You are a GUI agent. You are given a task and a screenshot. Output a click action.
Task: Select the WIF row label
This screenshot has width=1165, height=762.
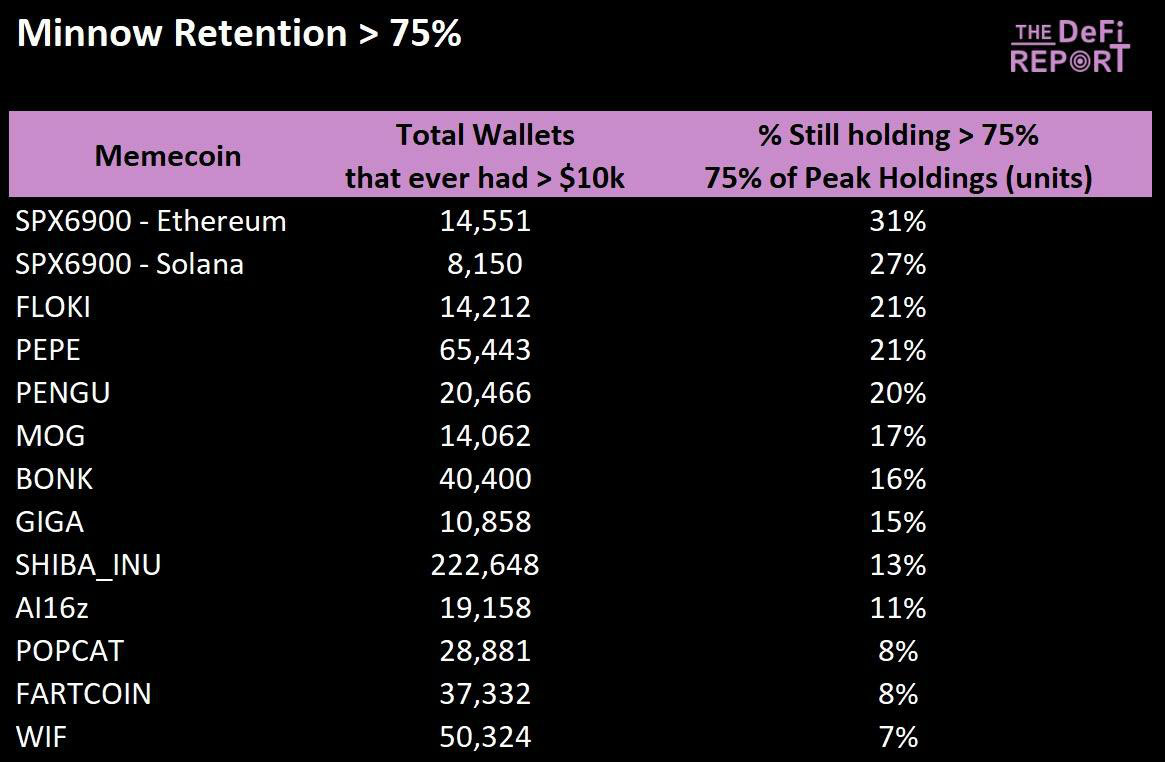point(41,737)
